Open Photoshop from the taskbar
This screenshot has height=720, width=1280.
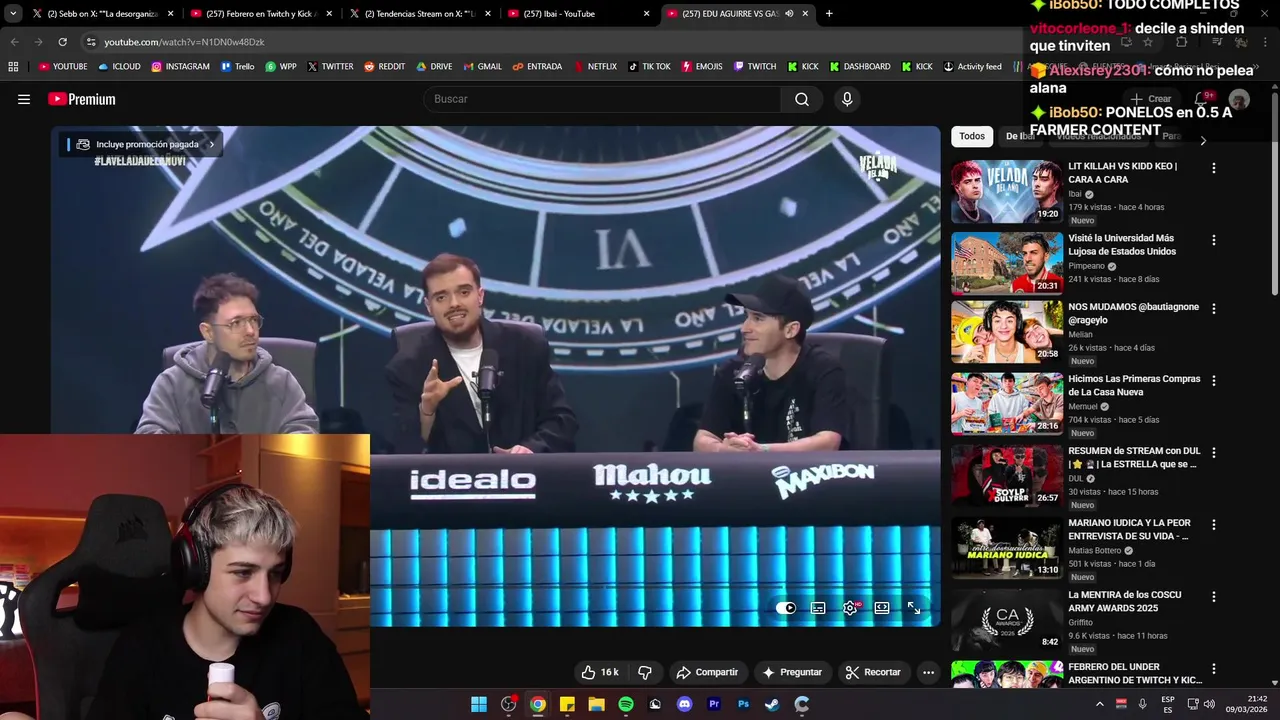743,704
